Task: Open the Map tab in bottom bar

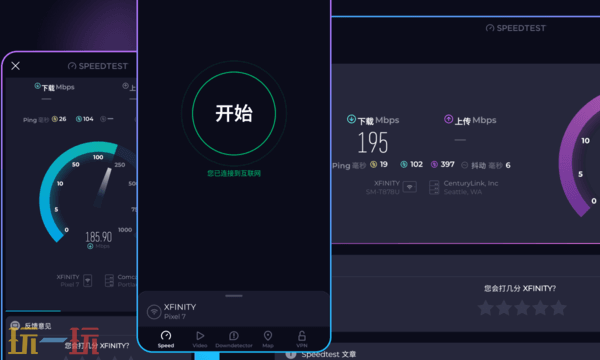Action: pyautogui.click(x=268, y=339)
